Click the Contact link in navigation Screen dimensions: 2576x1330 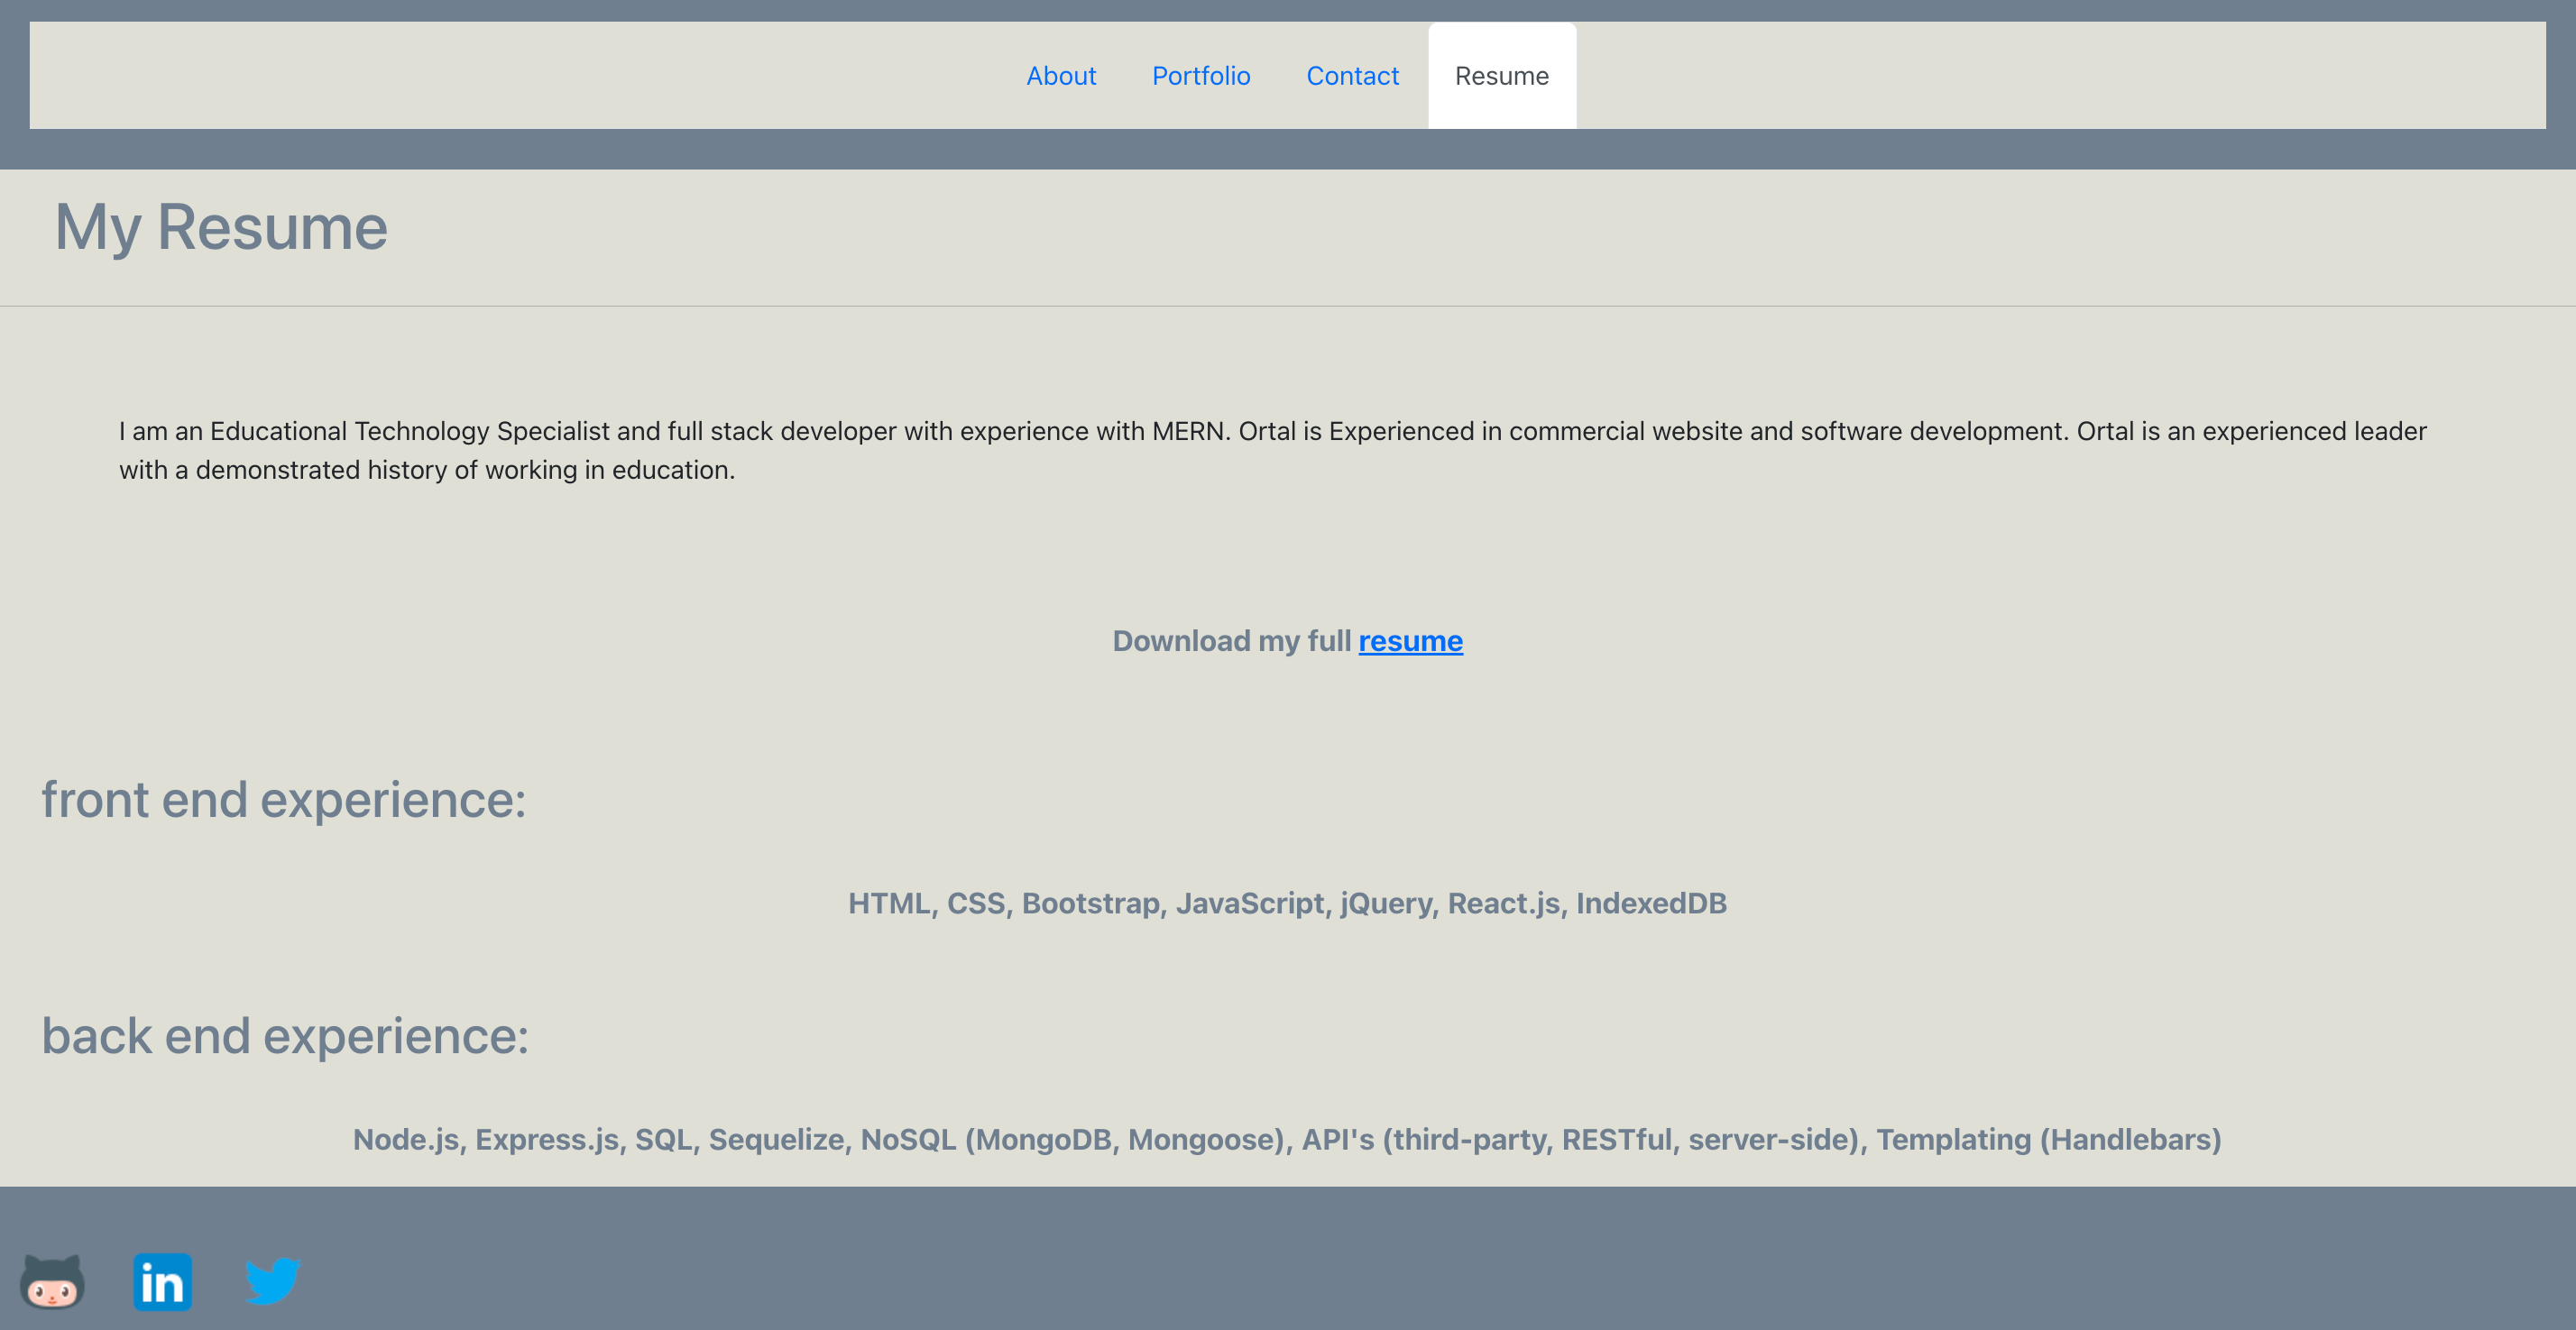click(1353, 75)
